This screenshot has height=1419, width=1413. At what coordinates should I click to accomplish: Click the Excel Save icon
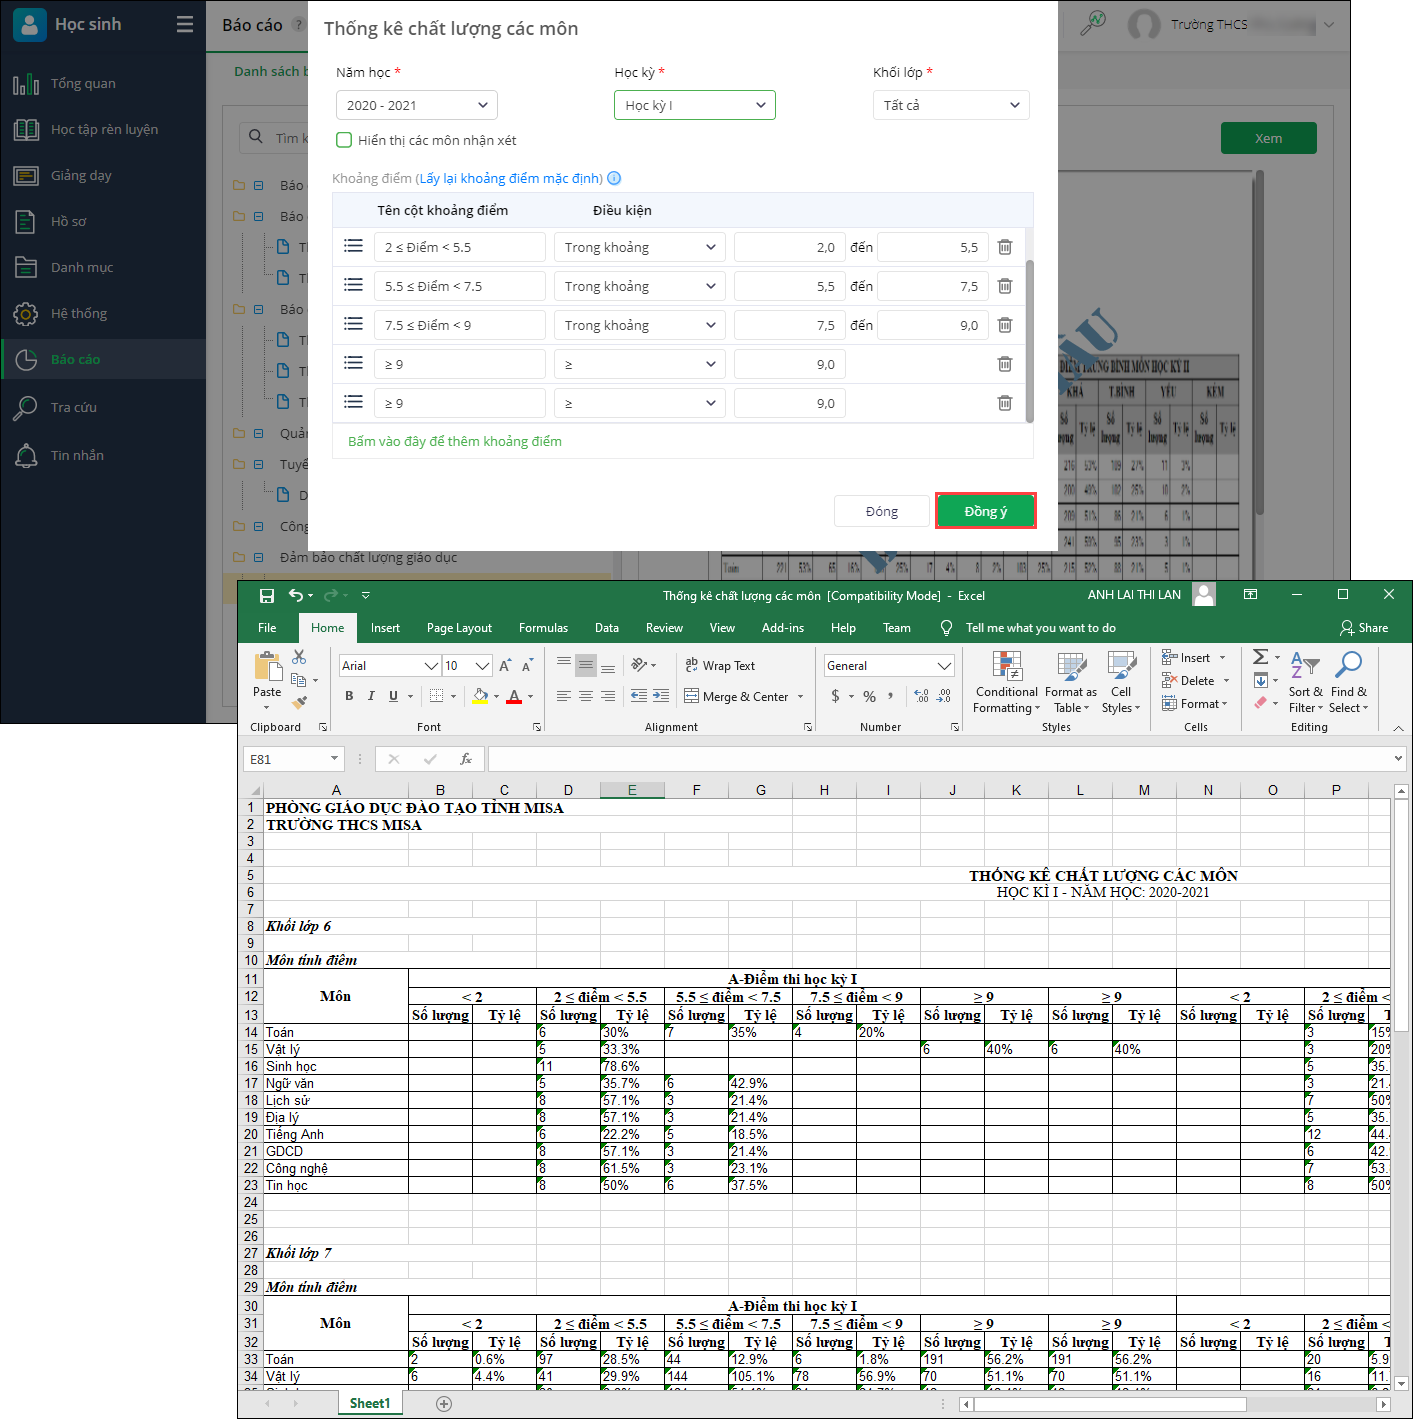[x=267, y=596]
